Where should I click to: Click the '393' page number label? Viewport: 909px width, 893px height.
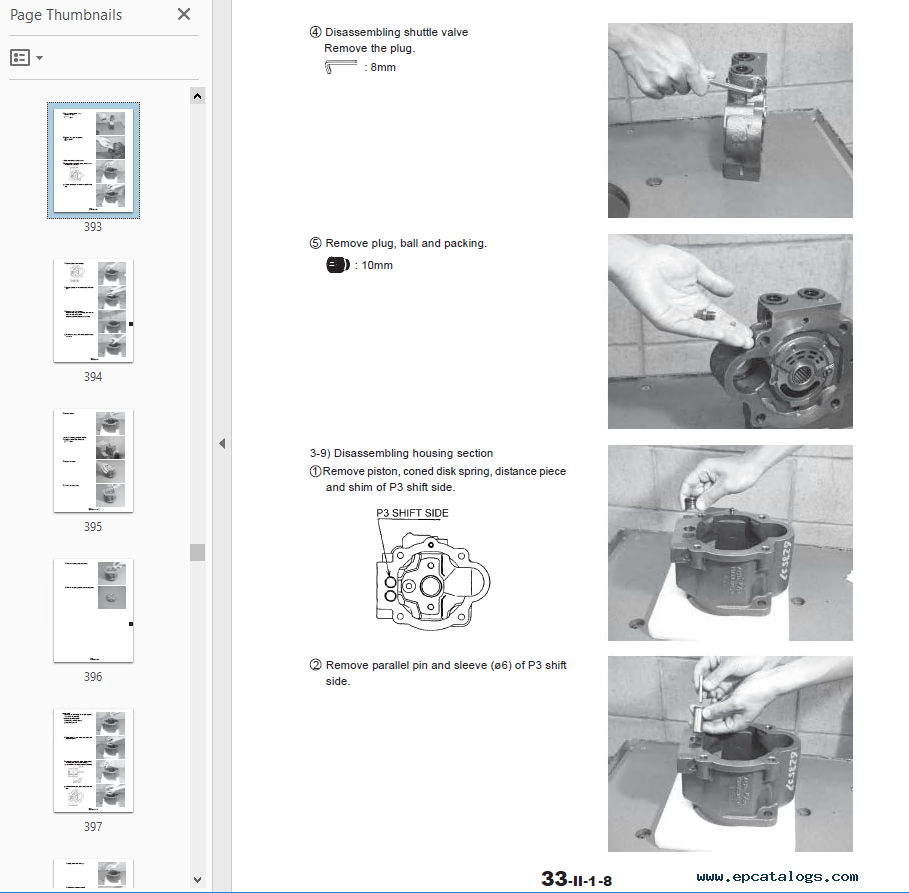click(93, 227)
